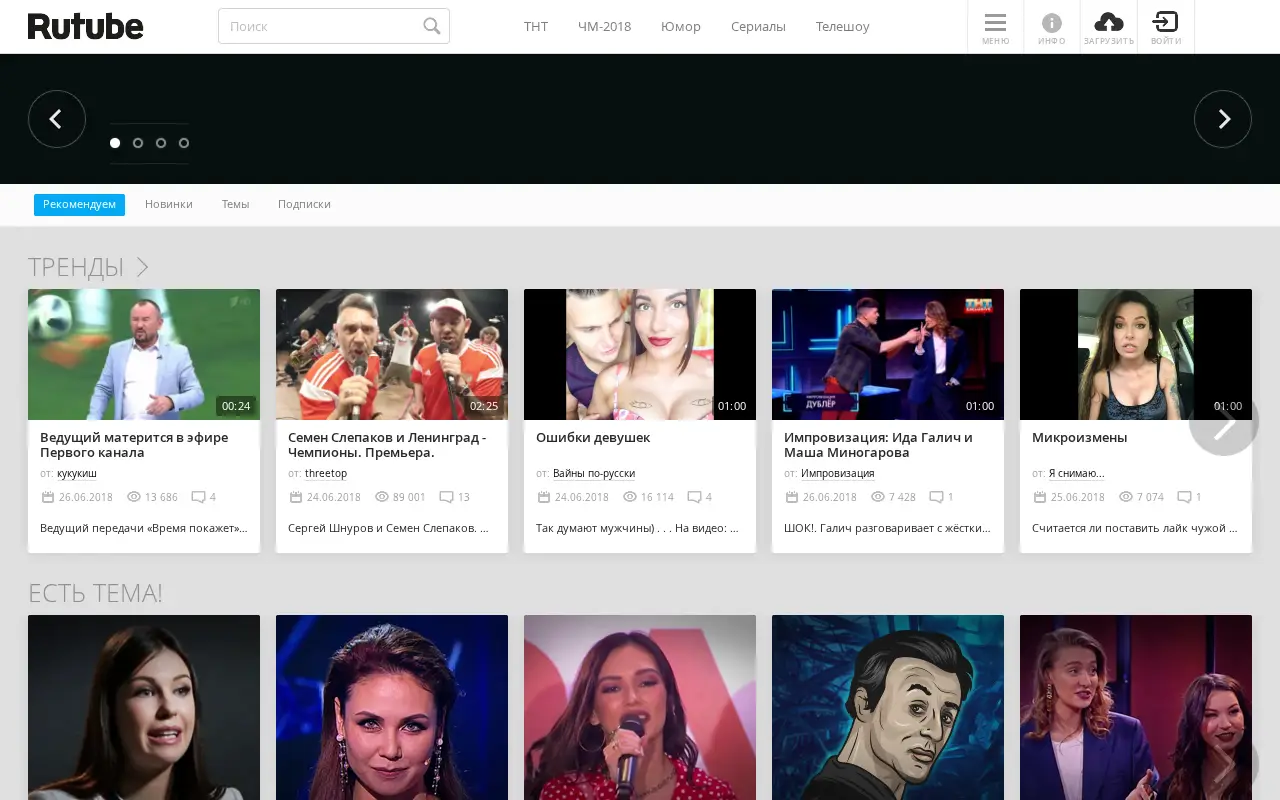Open the Ошибки девушек video thumbnail
The image size is (1280, 800).
coord(640,354)
